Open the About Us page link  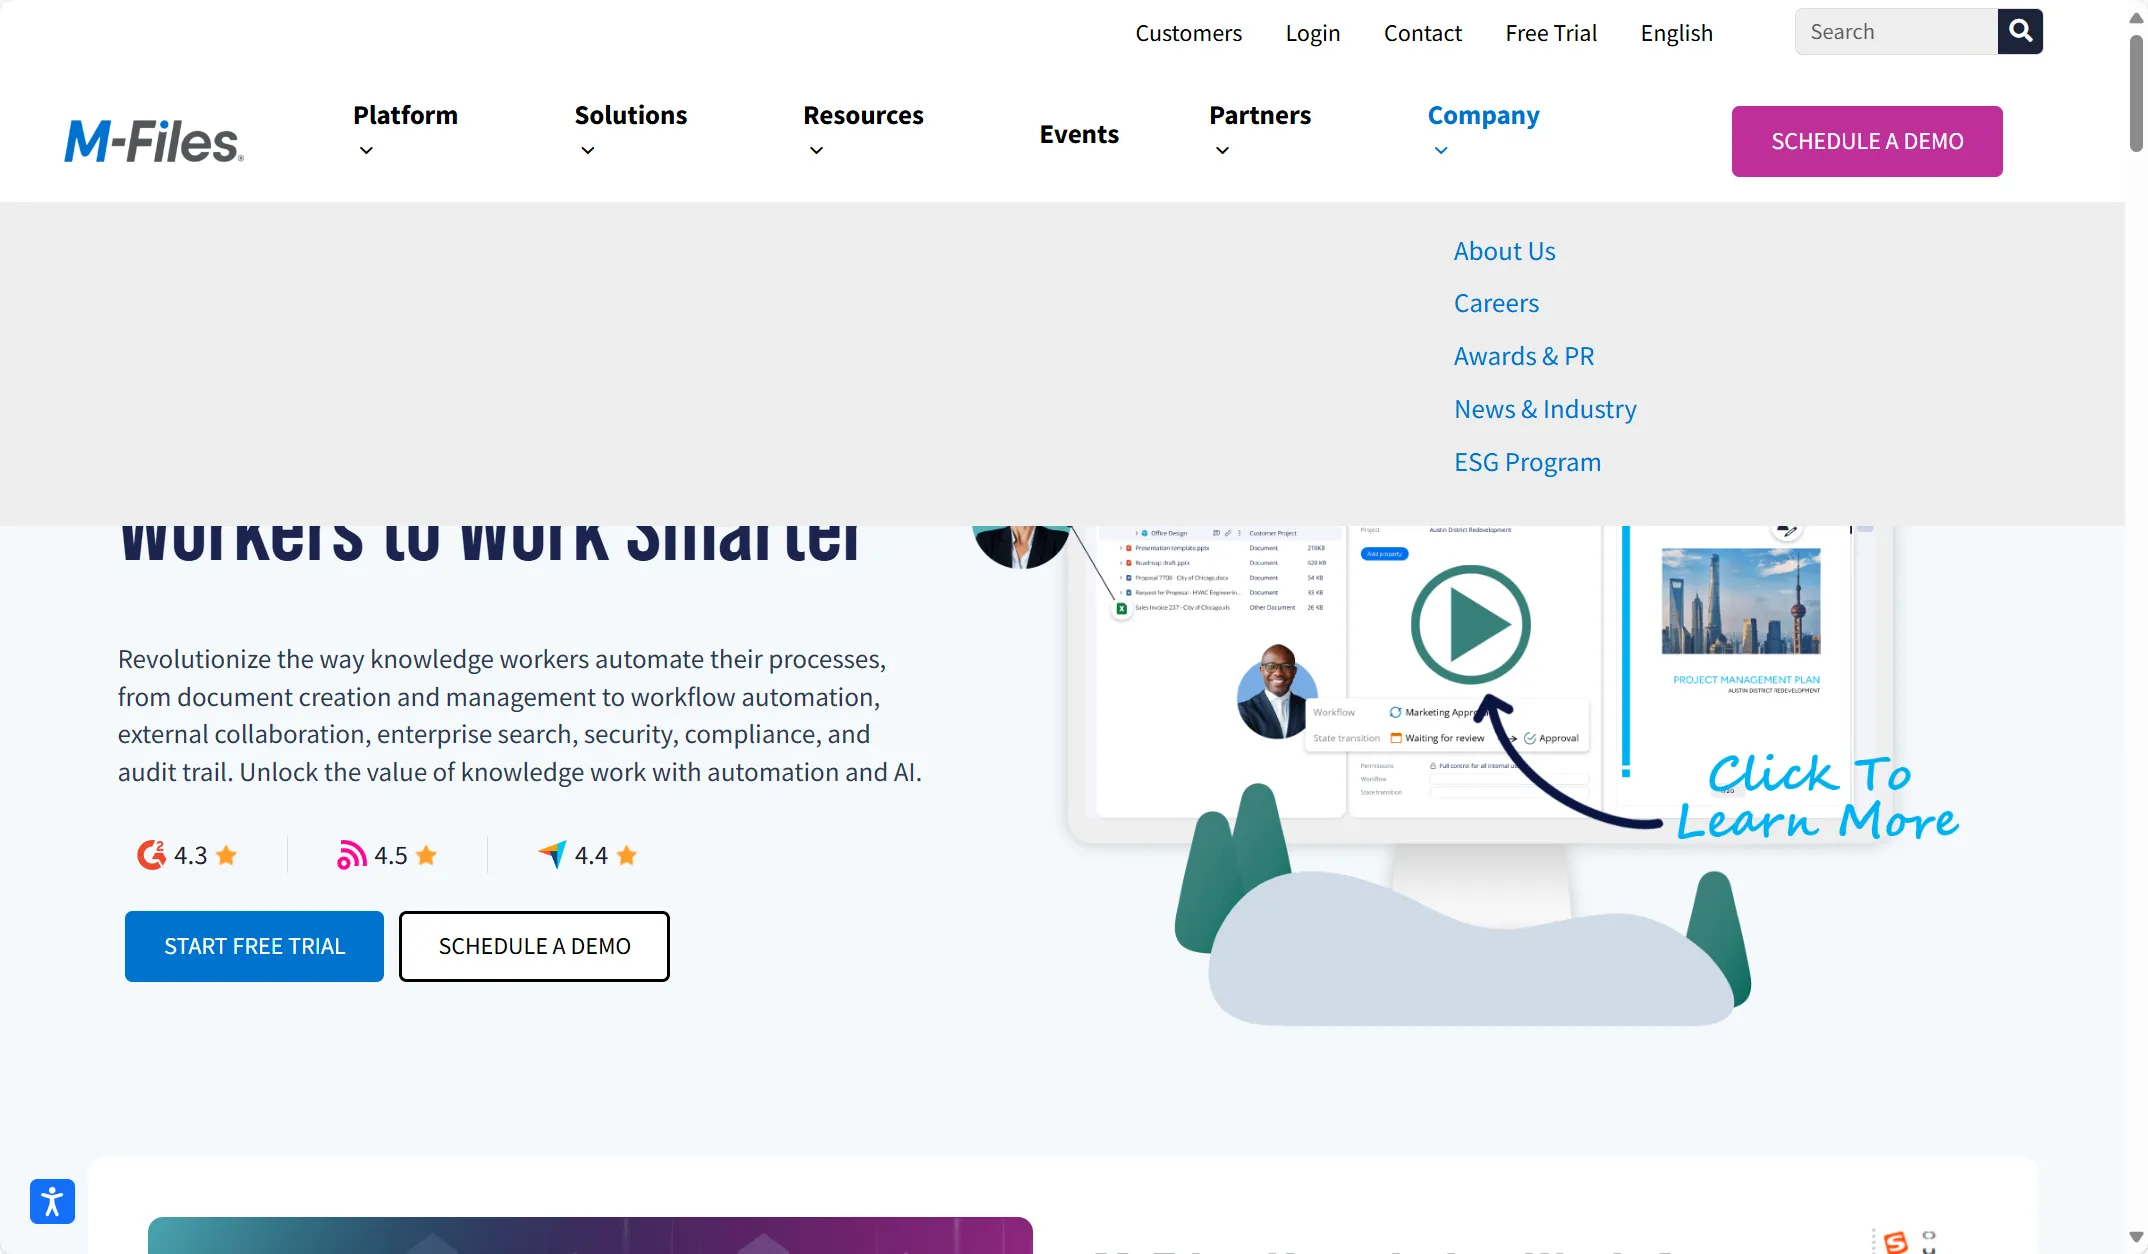pos(1505,249)
